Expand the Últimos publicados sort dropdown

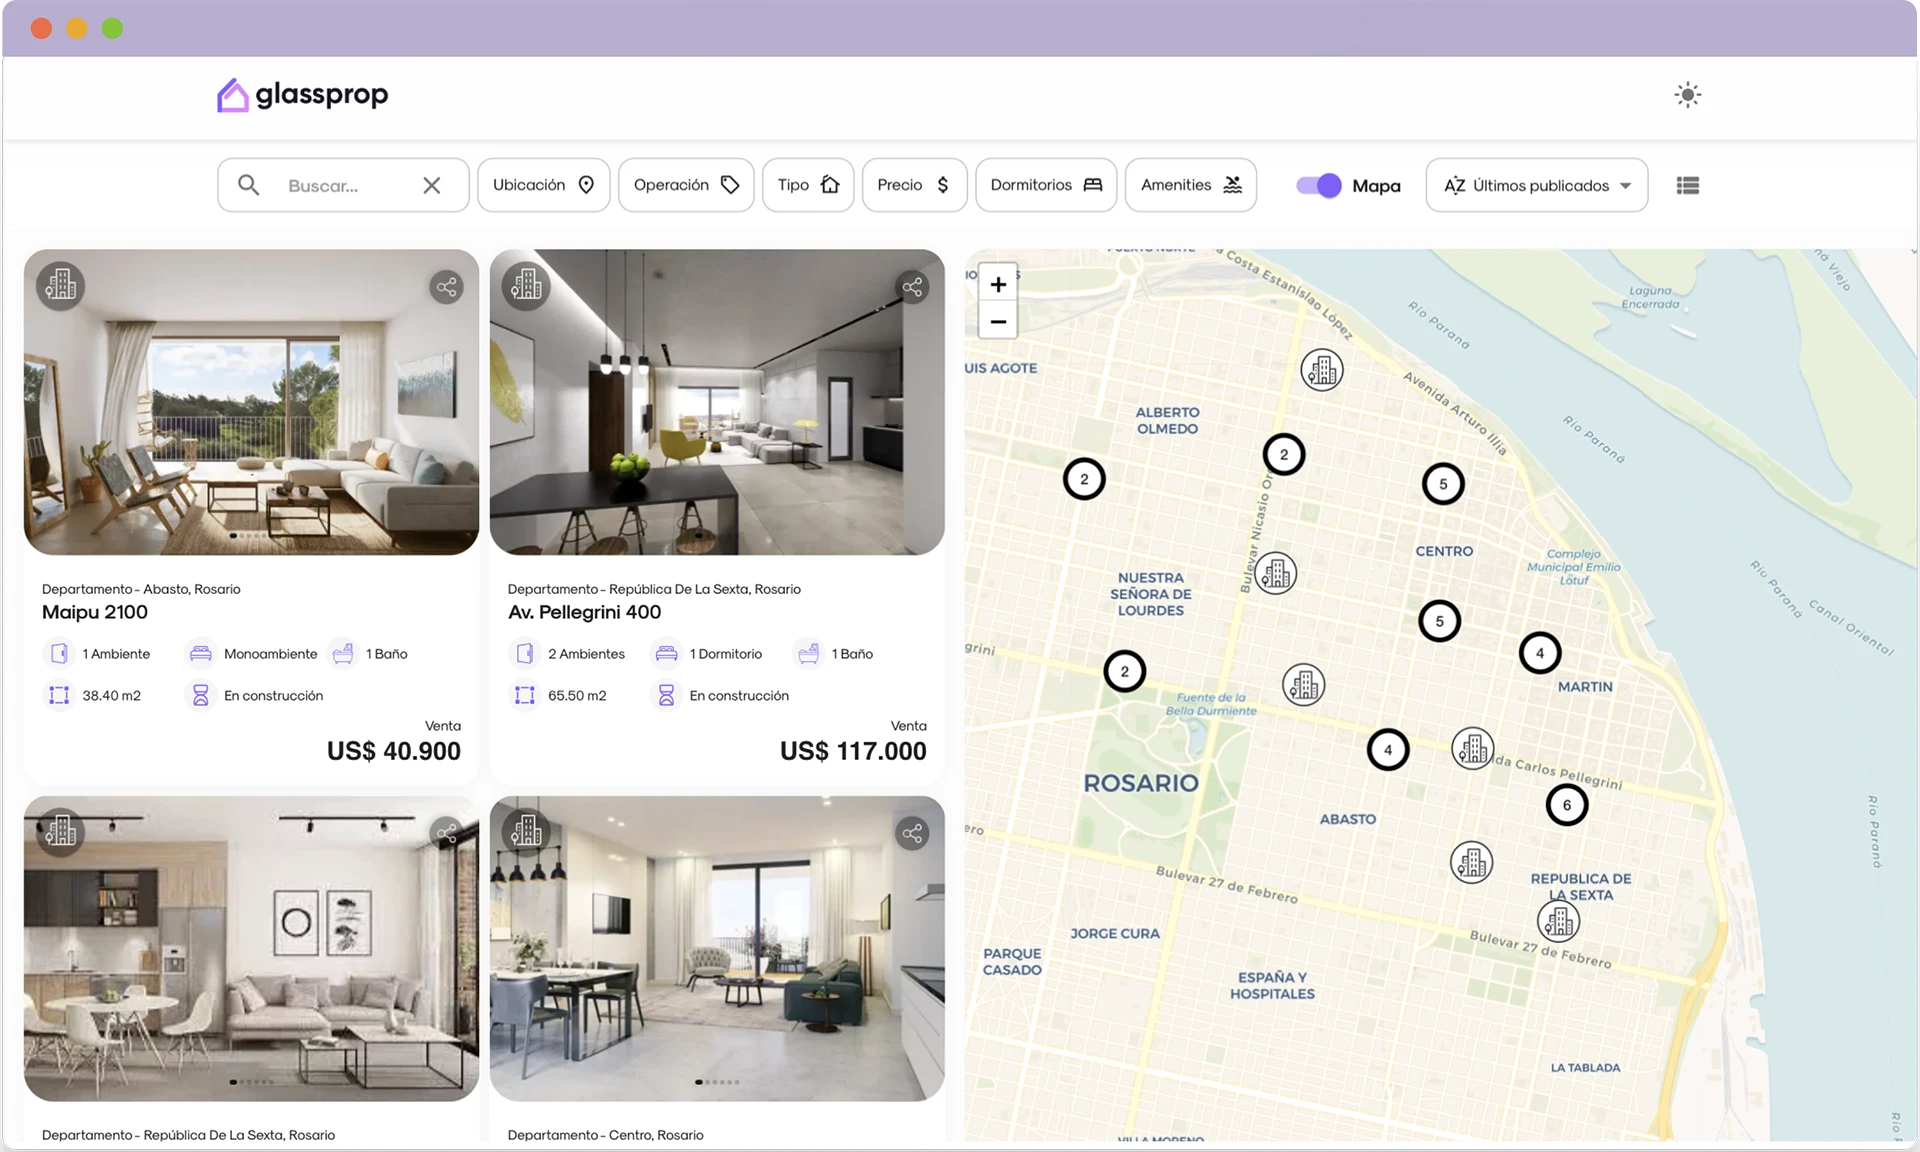point(1536,185)
